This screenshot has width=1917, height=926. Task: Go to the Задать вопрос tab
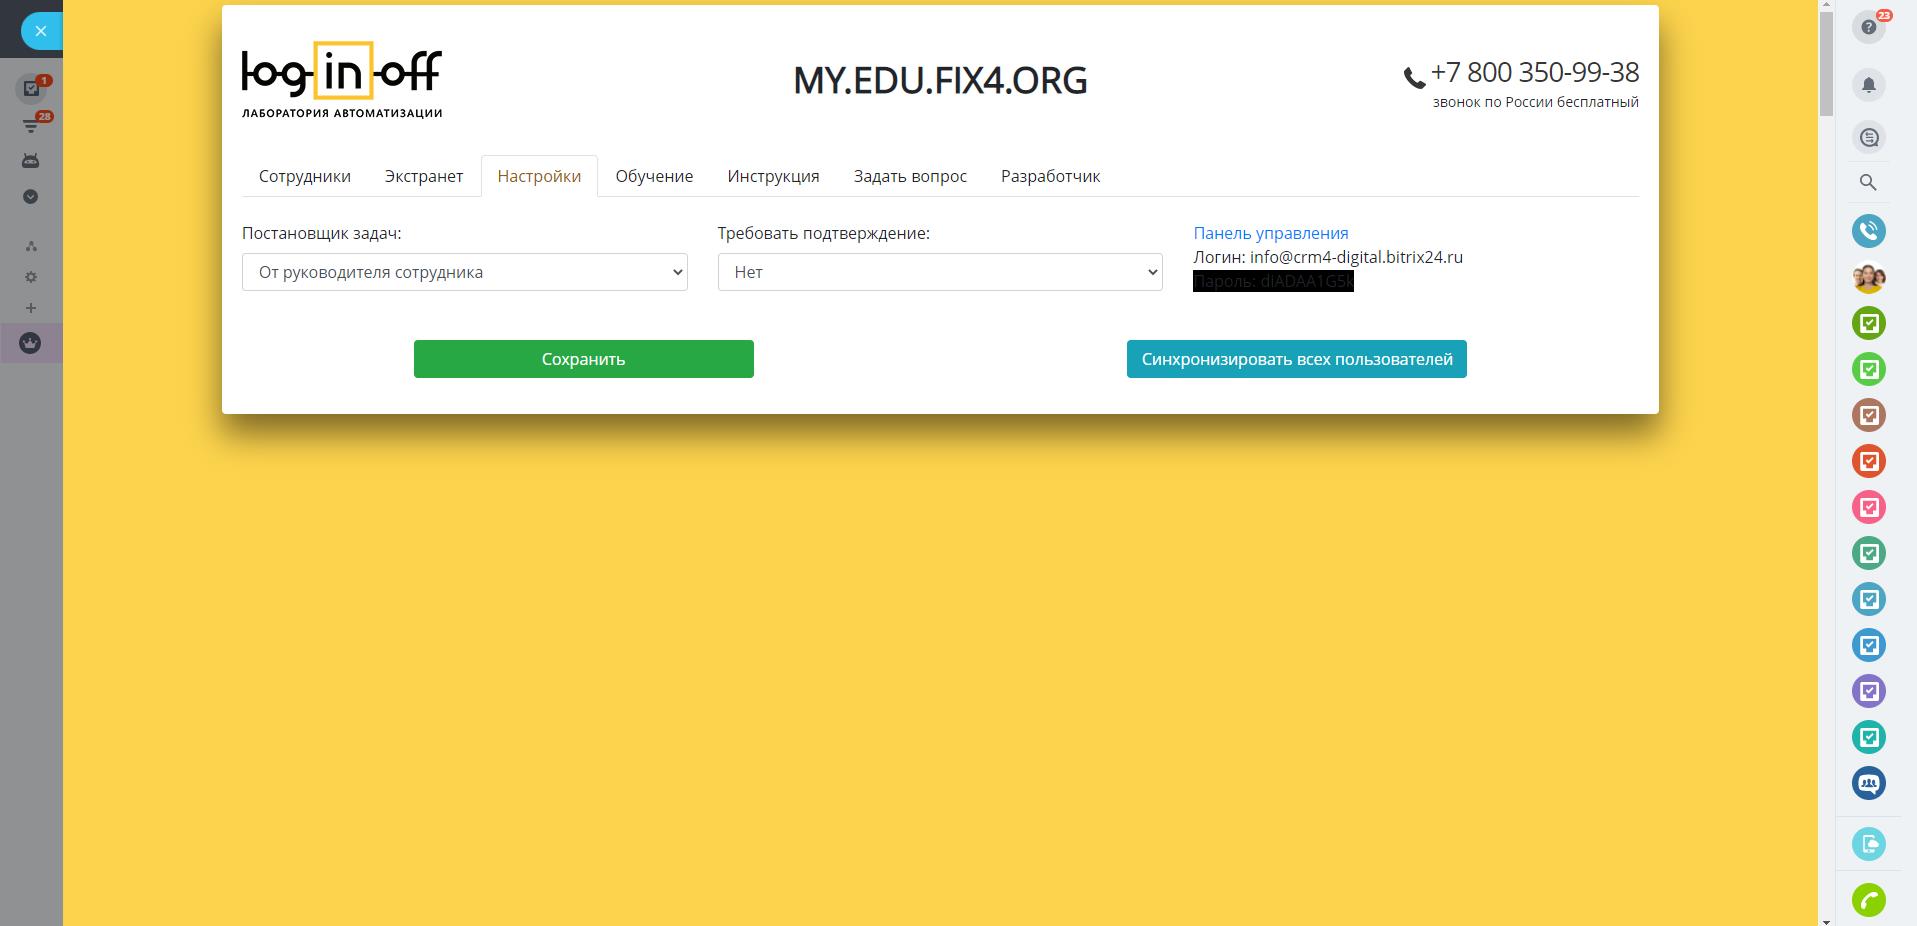910,176
